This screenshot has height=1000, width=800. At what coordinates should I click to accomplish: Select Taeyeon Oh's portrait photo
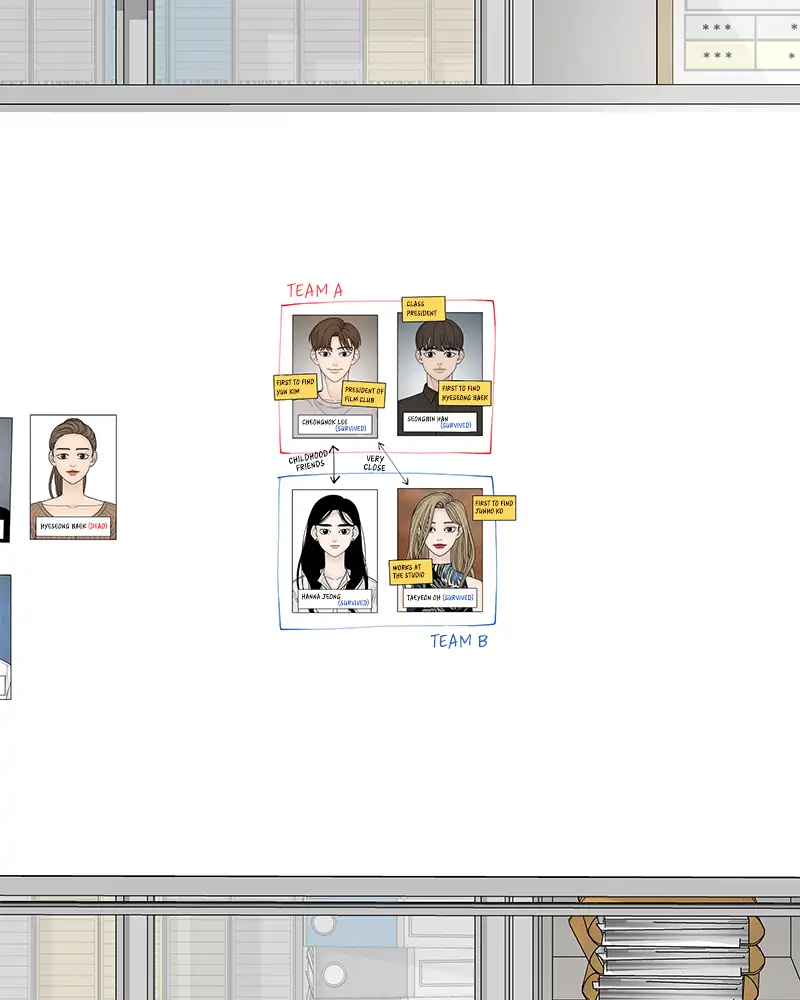[440, 550]
